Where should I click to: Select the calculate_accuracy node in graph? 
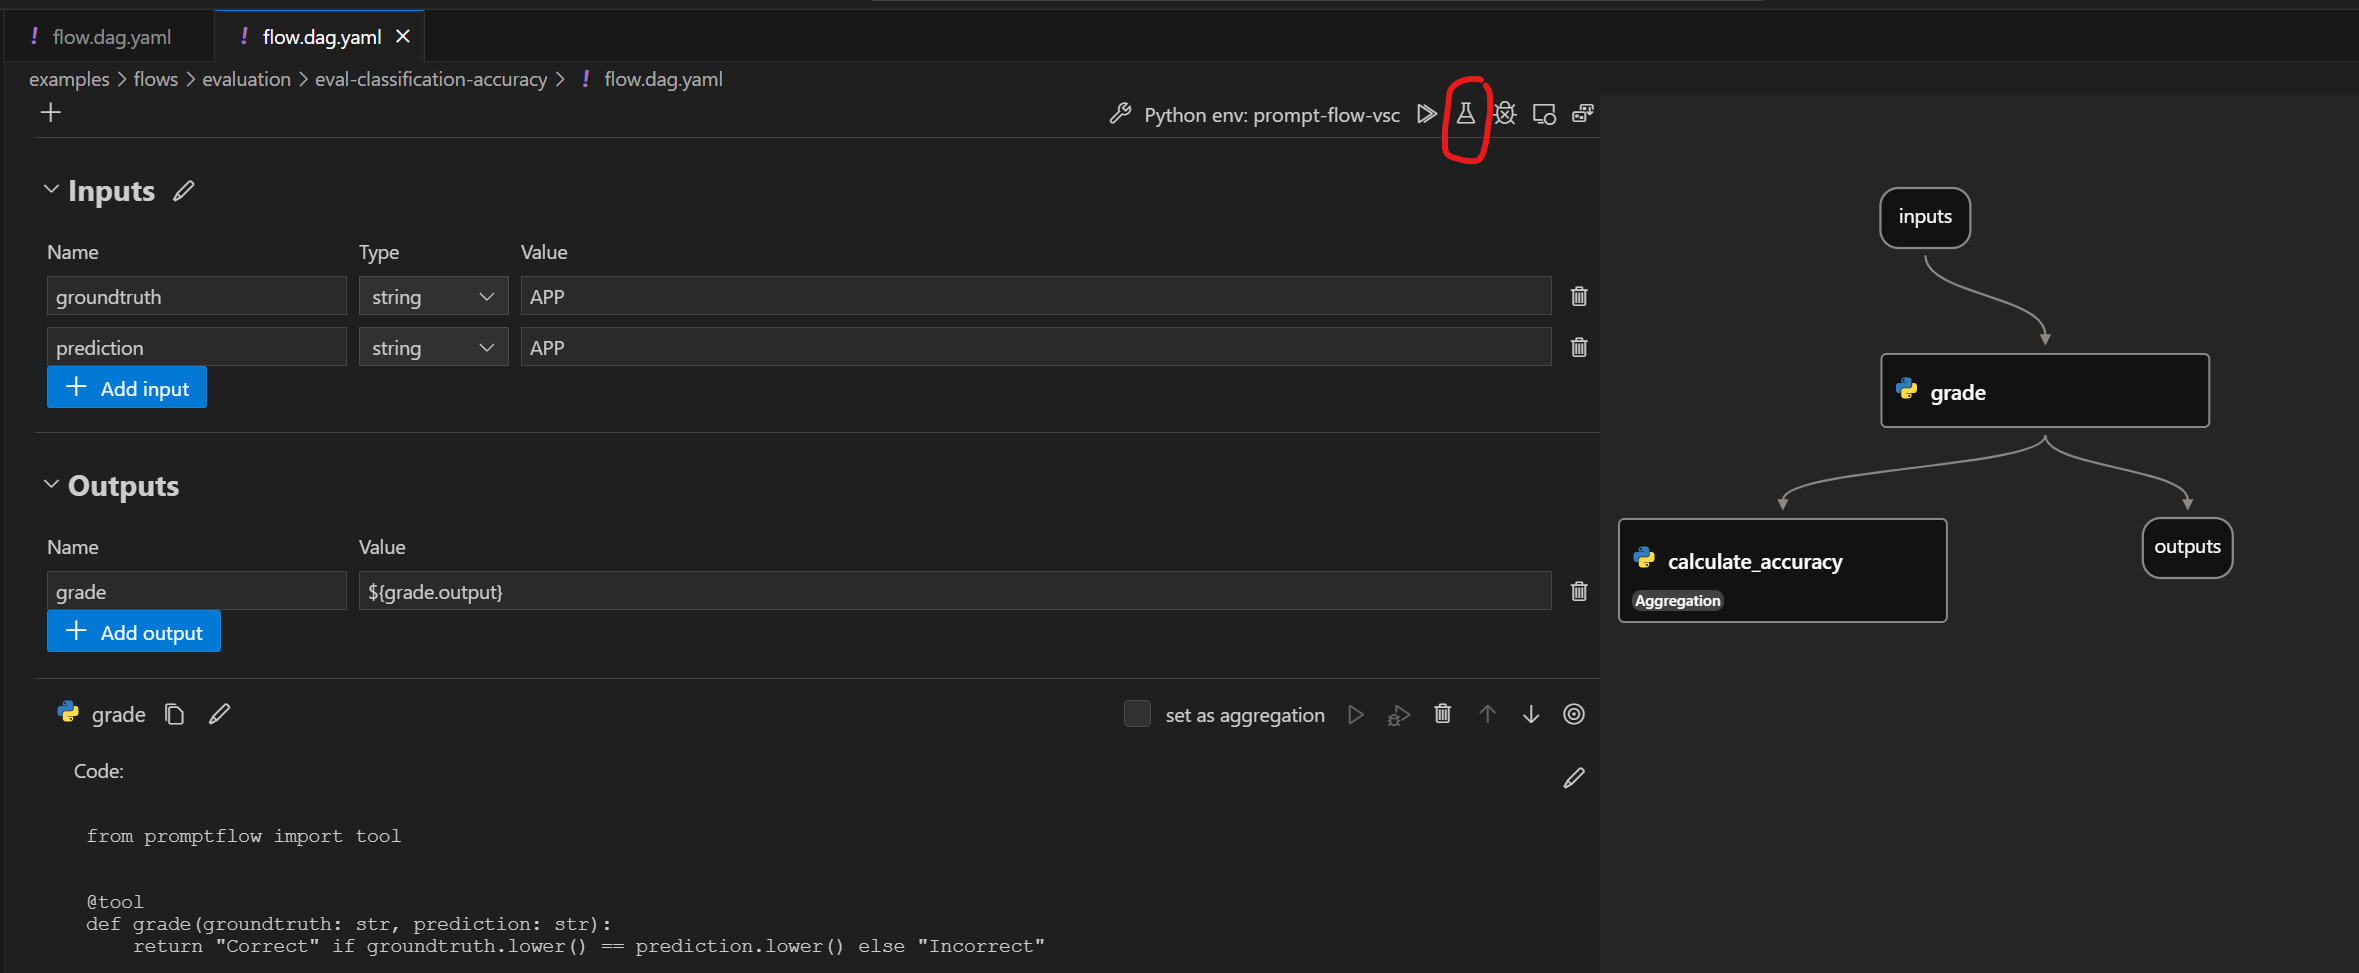1782,570
